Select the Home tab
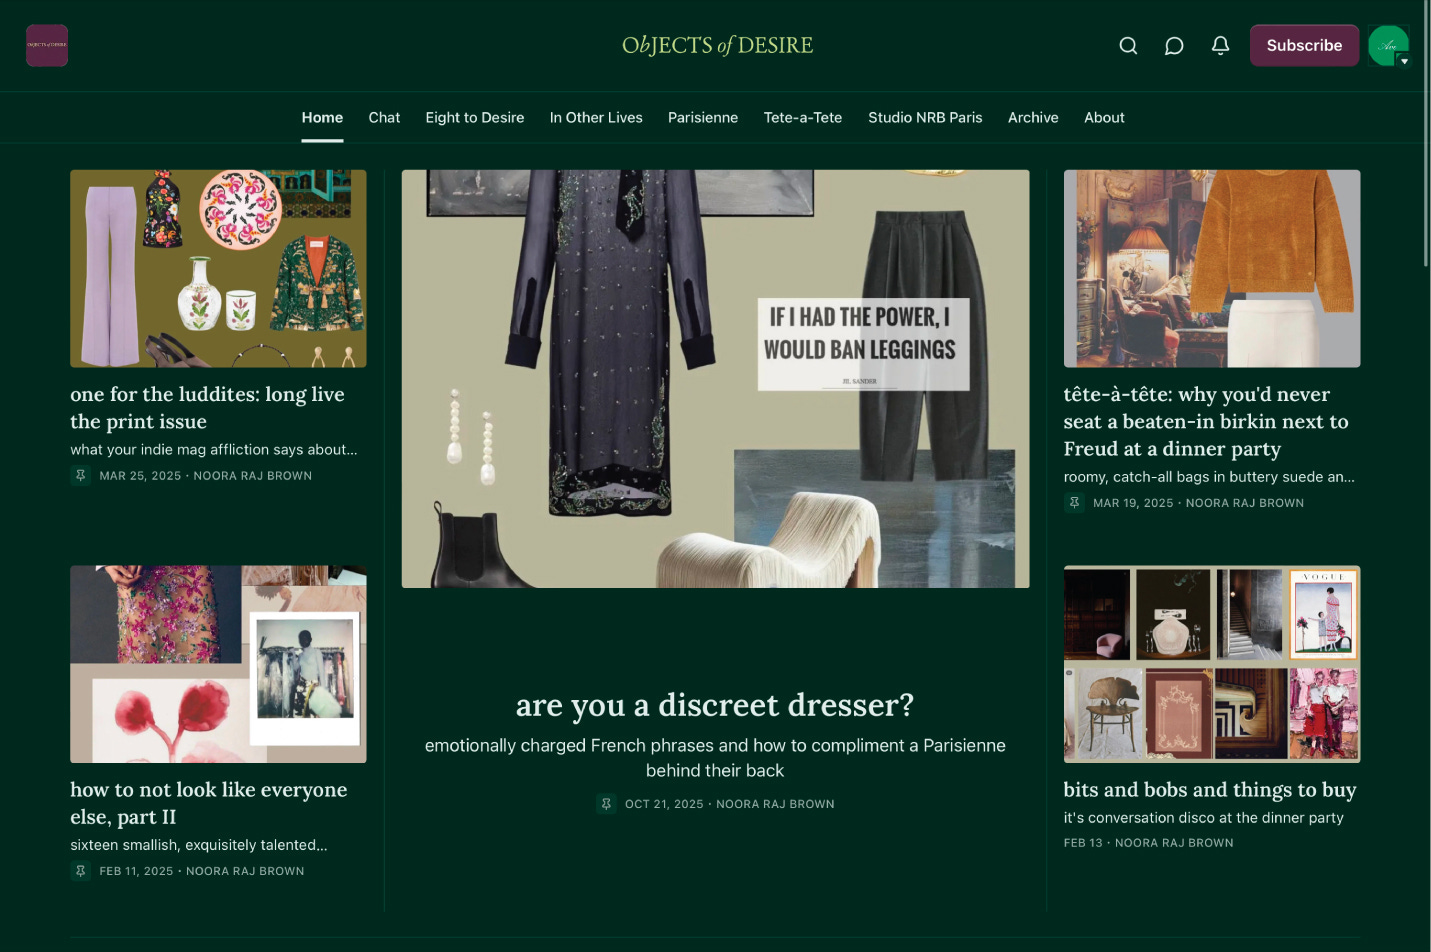 322,118
